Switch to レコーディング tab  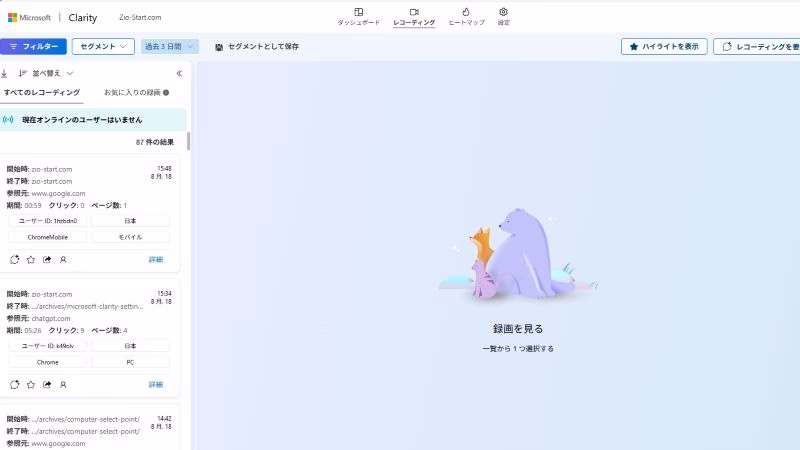click(414, 16)
